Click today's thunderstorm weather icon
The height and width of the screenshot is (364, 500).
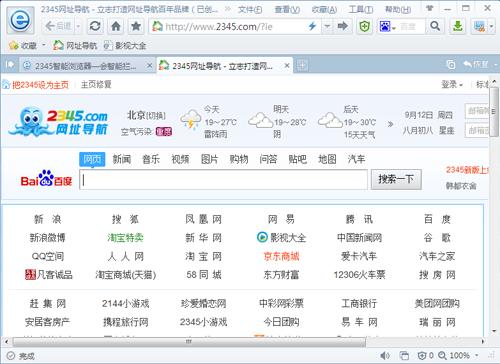tap(191, 119)
